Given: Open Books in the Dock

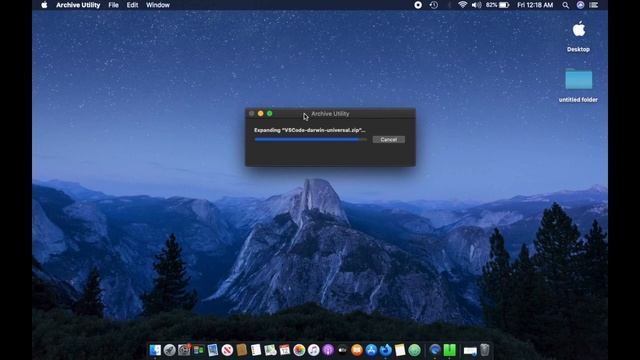Looking at the screenshot, I should tap(357, 350).
